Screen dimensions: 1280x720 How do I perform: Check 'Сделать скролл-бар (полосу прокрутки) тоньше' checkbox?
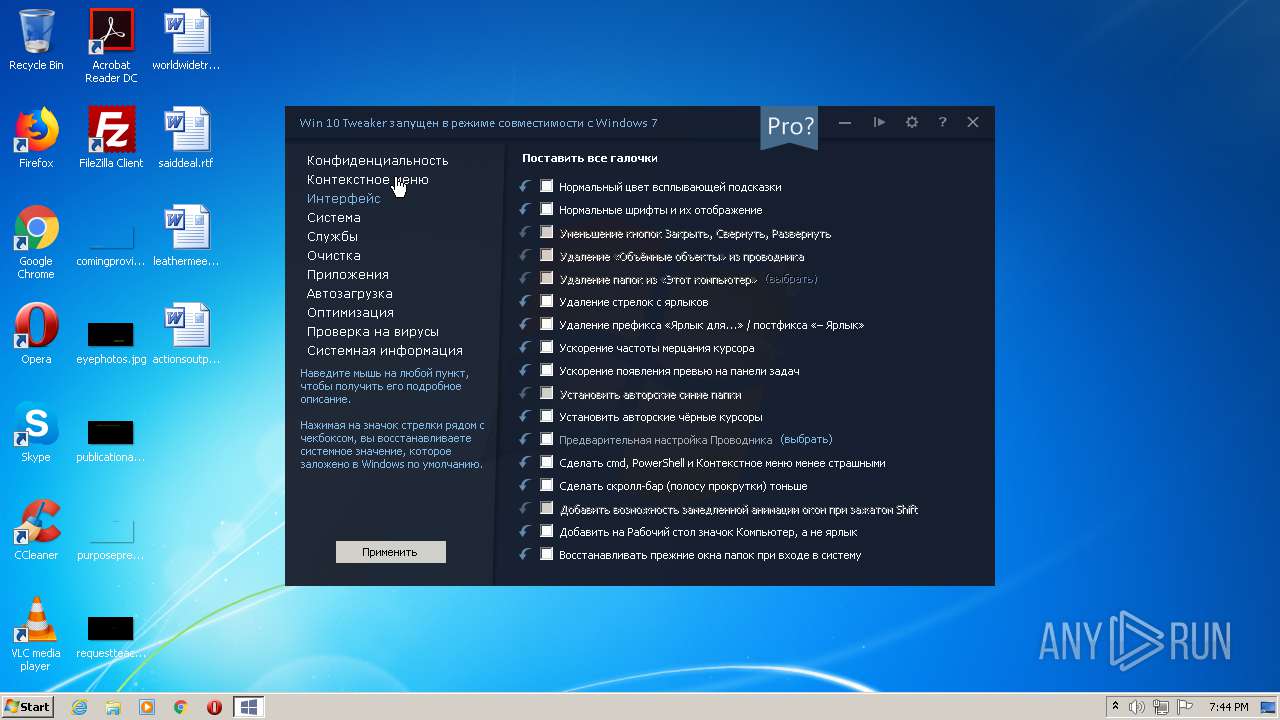[547, 485]
